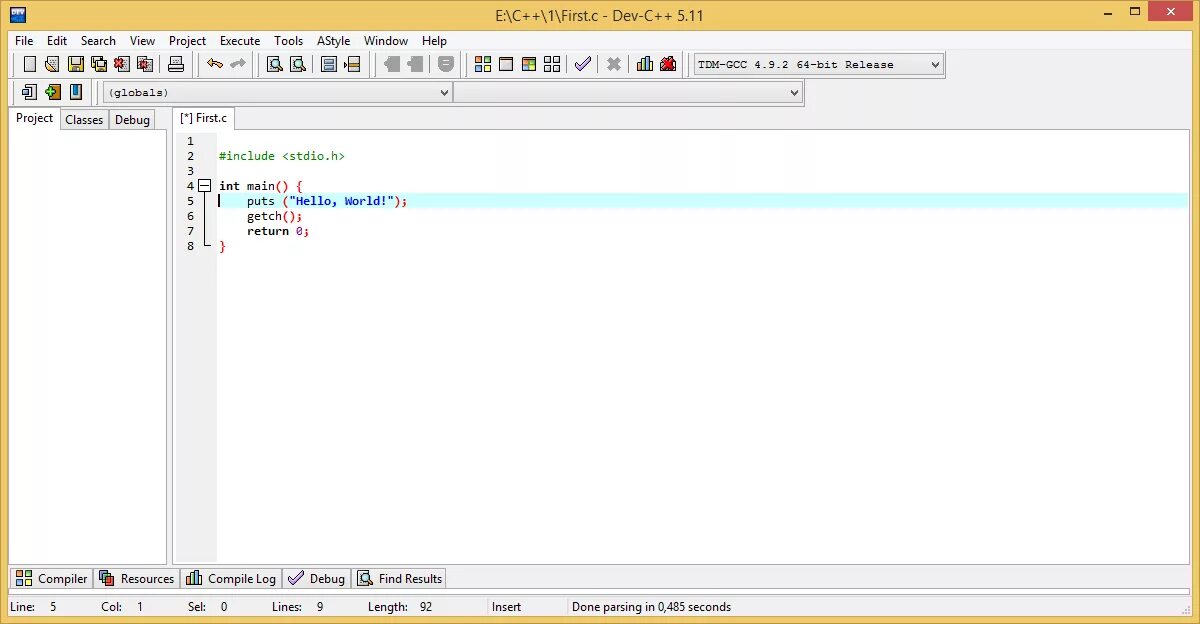Viewport: 1200px width, 624px height.
Task: Run the program with window icon
Action: 506,64
